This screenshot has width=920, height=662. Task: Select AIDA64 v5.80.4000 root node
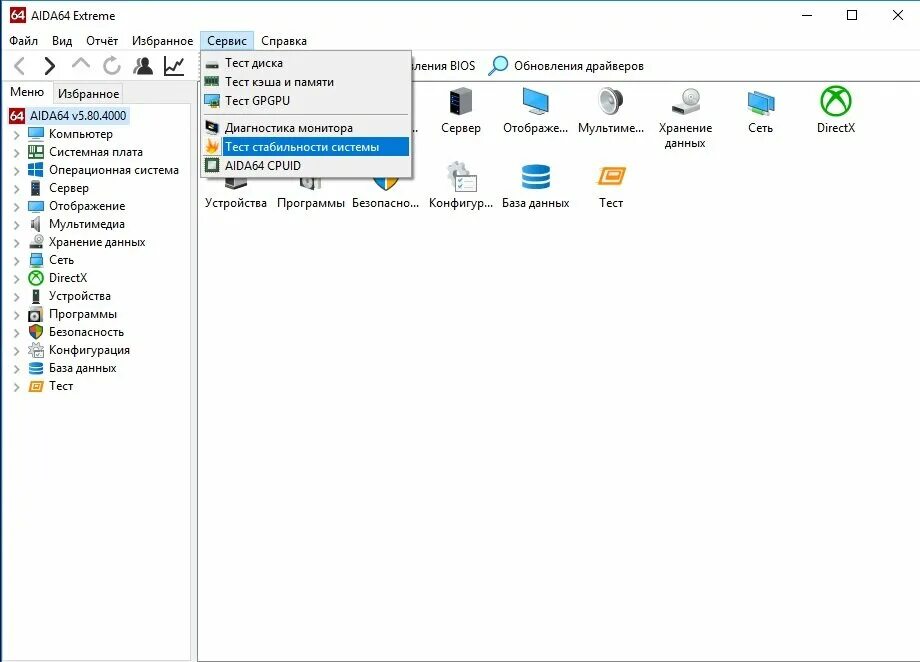click(78, 116)
